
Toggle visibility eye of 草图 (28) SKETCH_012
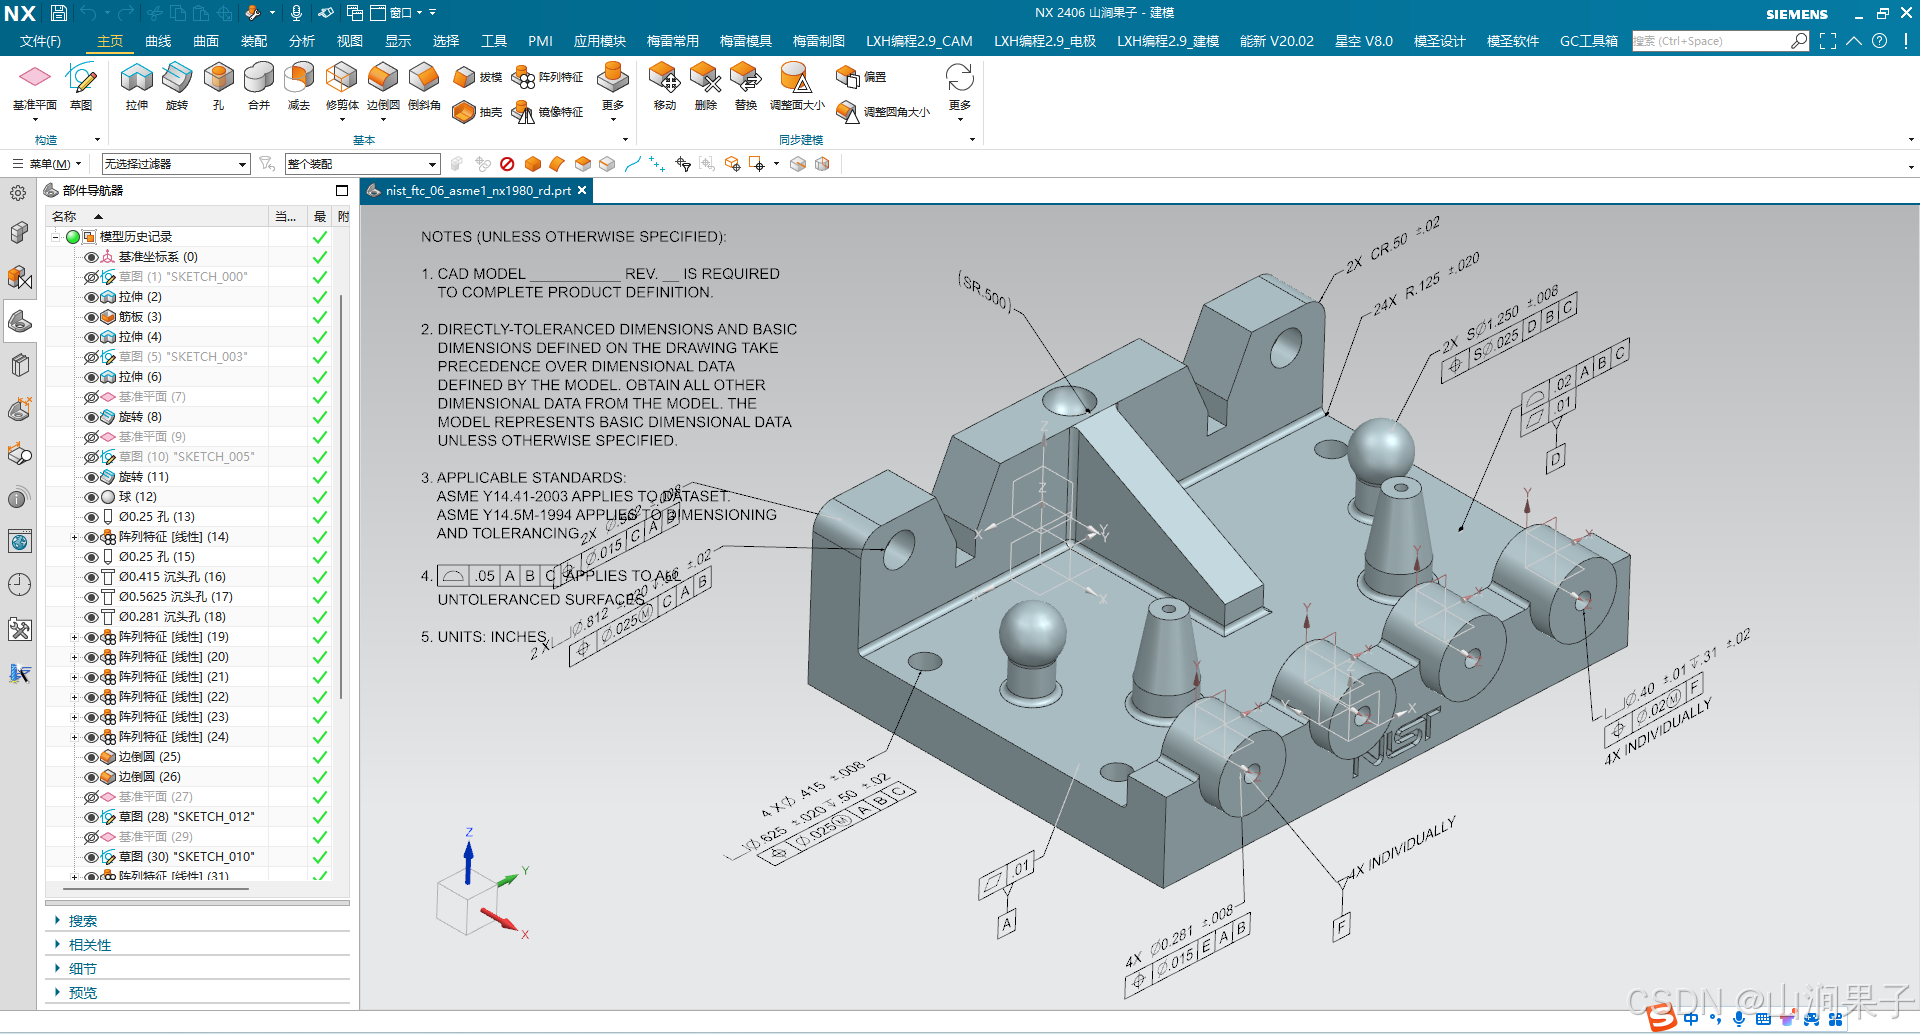(91, 817)
